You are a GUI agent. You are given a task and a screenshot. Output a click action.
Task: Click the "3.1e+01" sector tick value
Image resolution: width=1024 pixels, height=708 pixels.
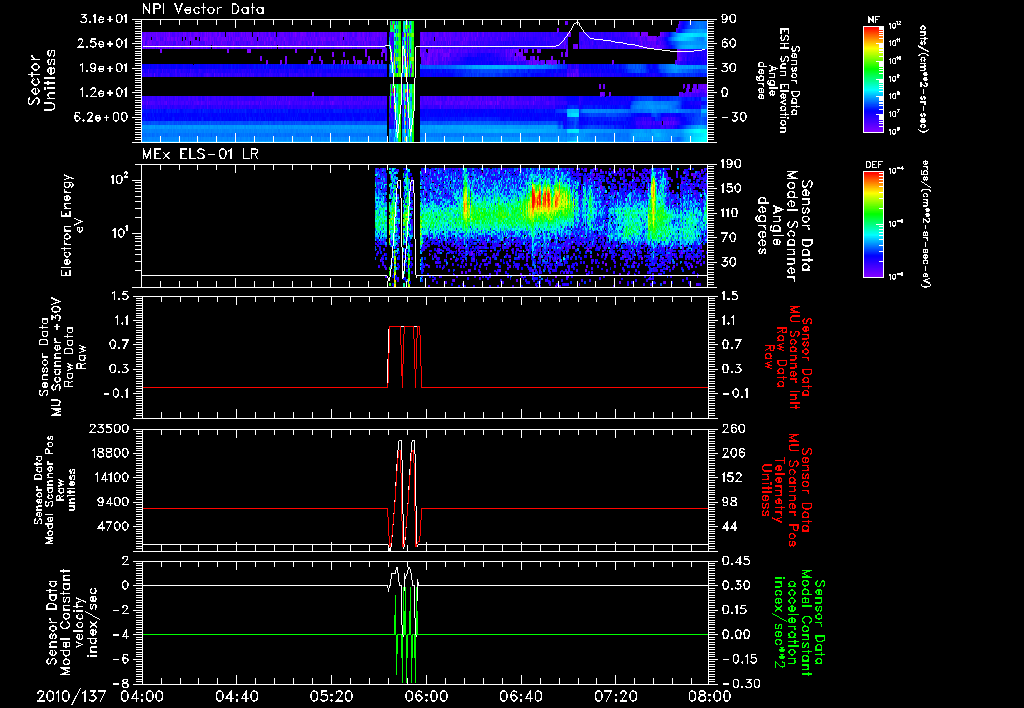click(104, 19)
